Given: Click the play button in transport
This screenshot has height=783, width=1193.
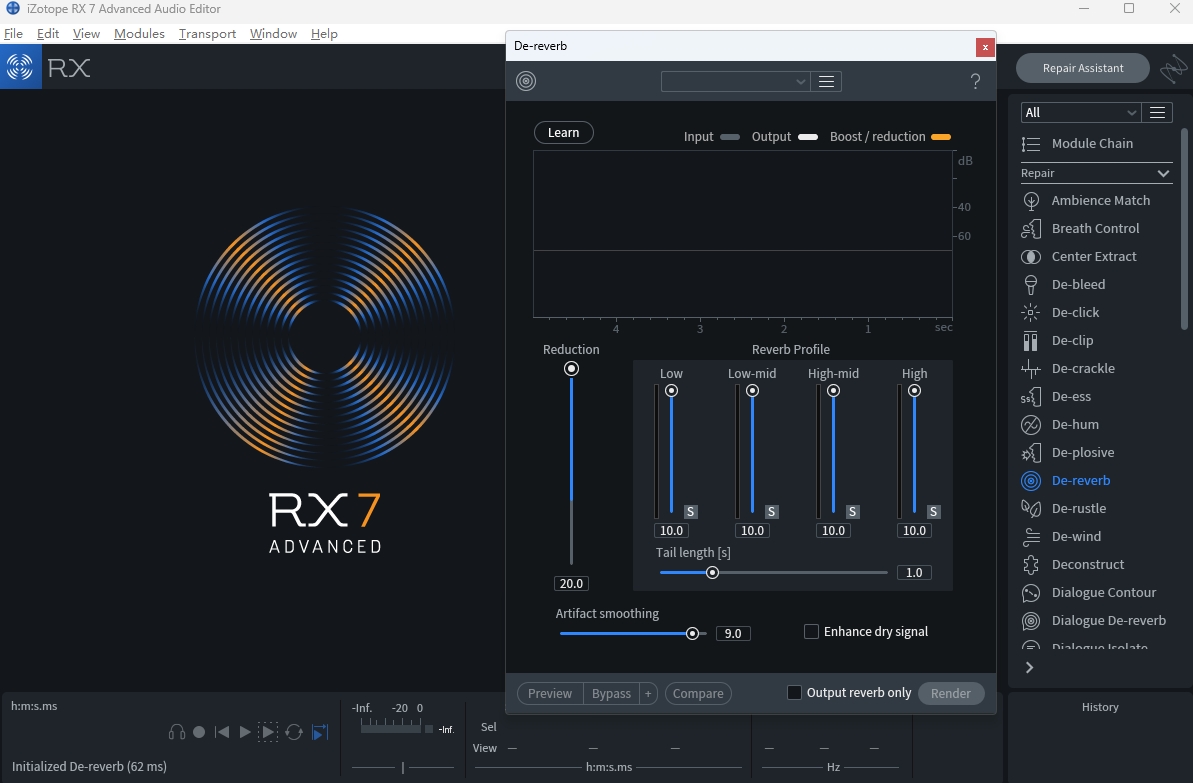Looking at the screenshot, I should coord(245,732).
